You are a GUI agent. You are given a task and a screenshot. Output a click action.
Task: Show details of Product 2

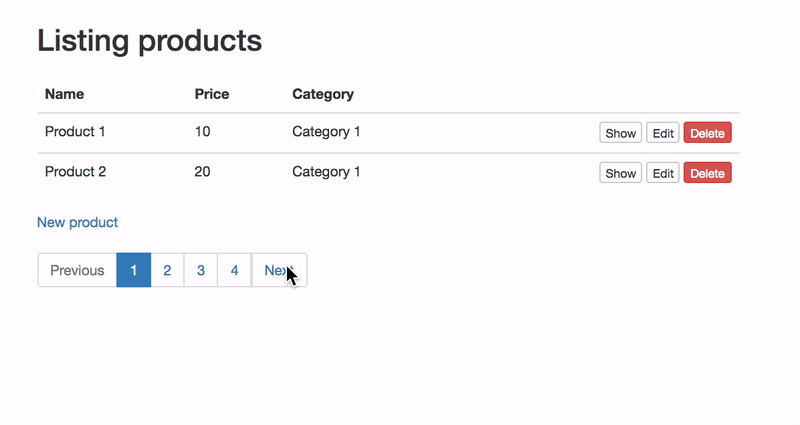(x=620, y=173)
